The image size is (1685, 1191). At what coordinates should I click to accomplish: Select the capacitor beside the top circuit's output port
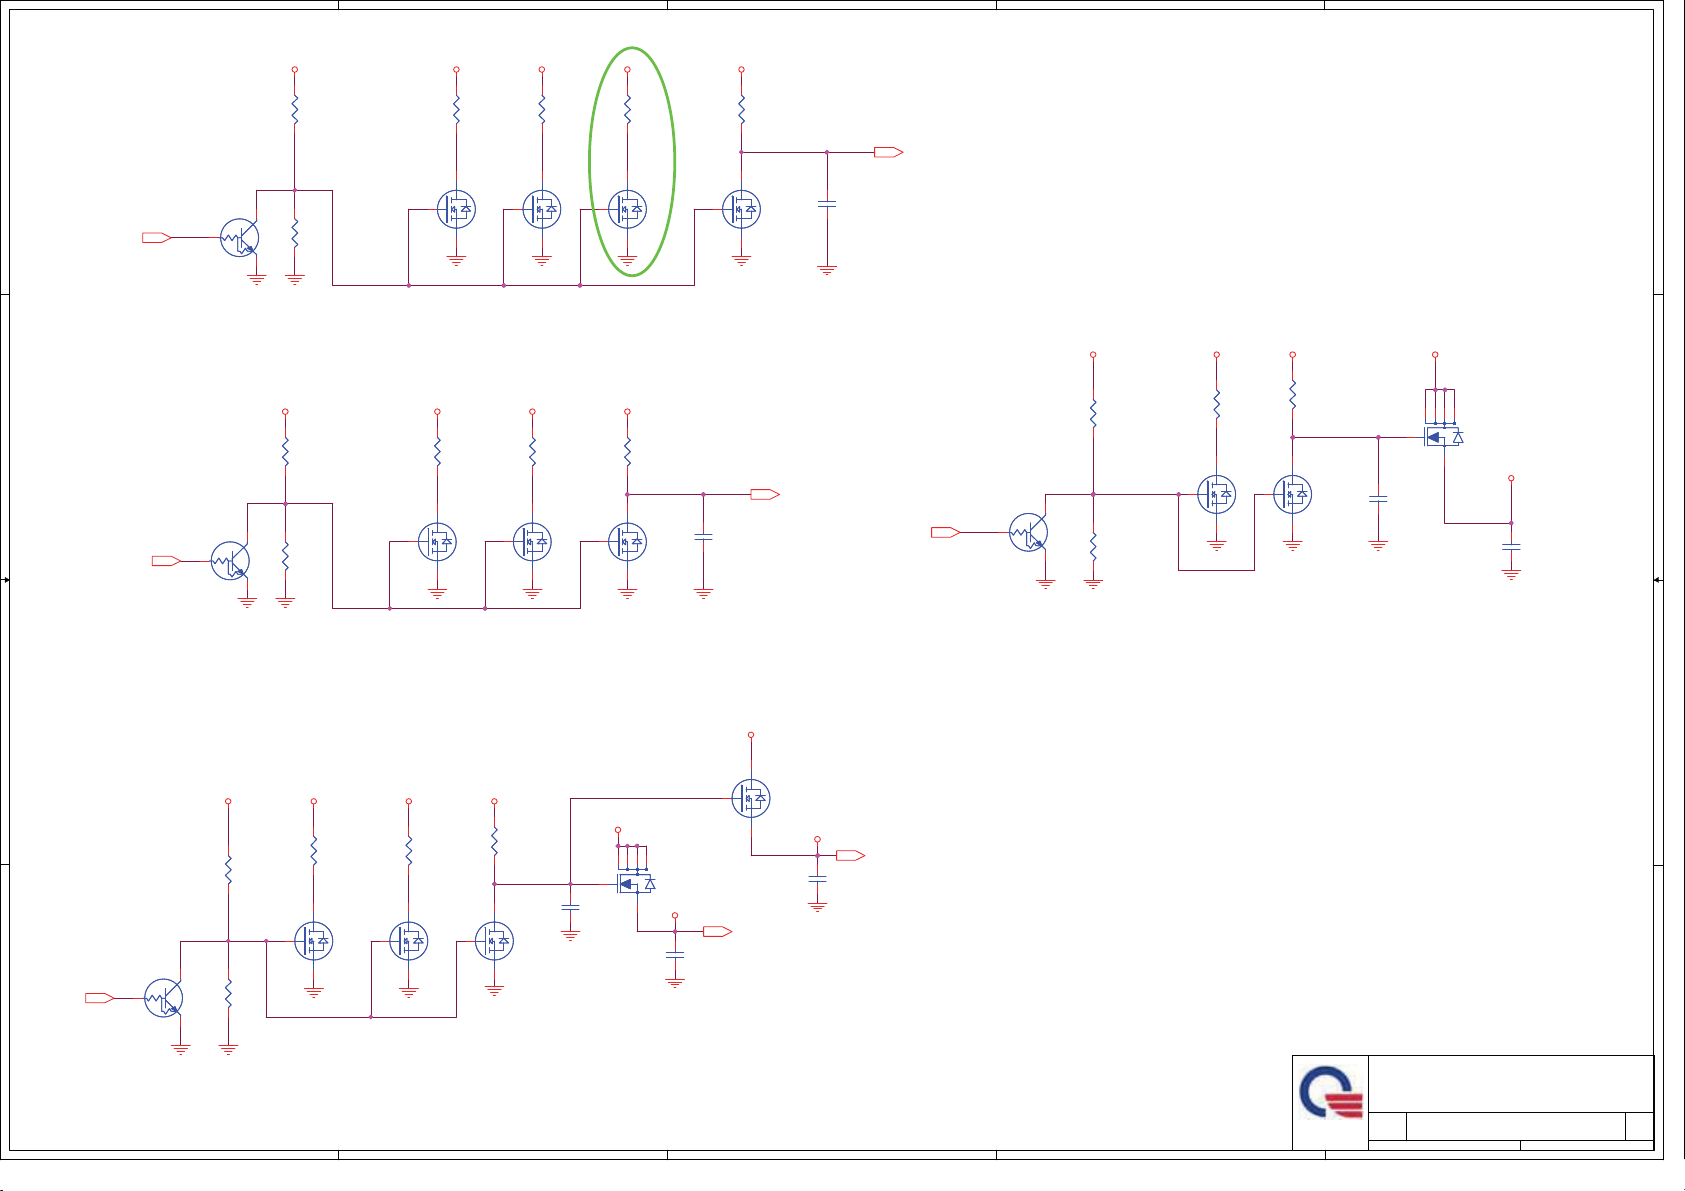pyautogui.click(x=827, y=204)
